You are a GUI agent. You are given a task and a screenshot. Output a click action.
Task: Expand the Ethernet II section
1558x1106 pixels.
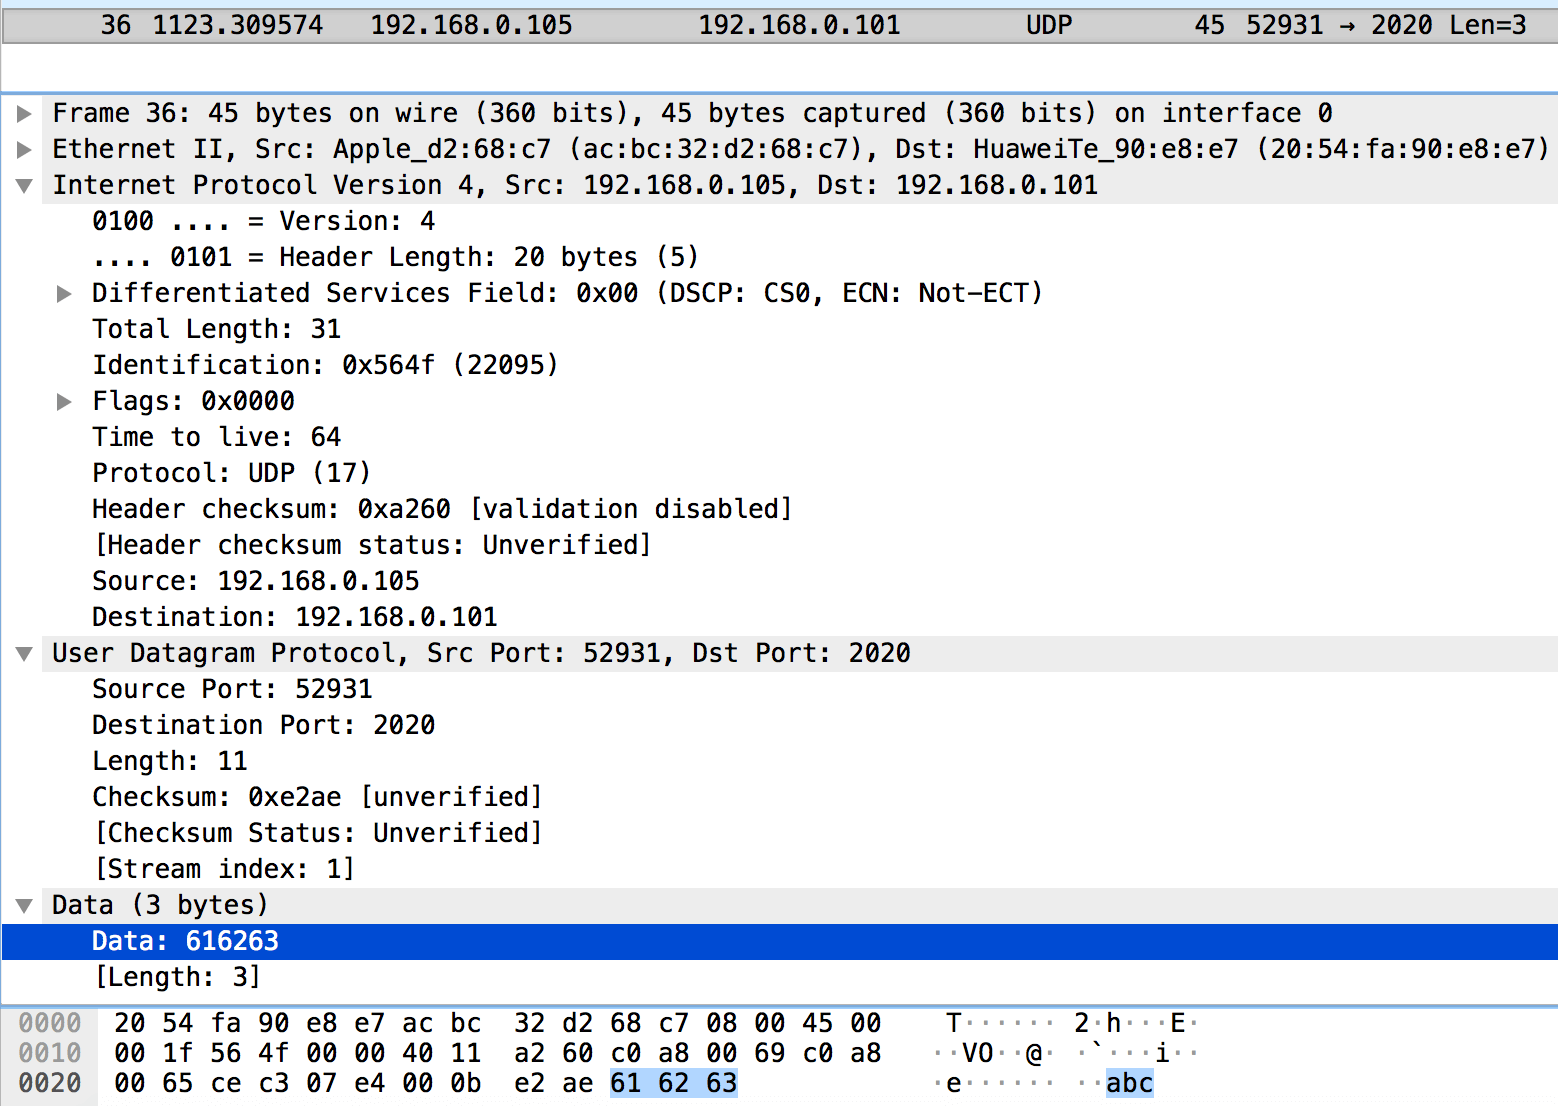click(x=25, y=150)
